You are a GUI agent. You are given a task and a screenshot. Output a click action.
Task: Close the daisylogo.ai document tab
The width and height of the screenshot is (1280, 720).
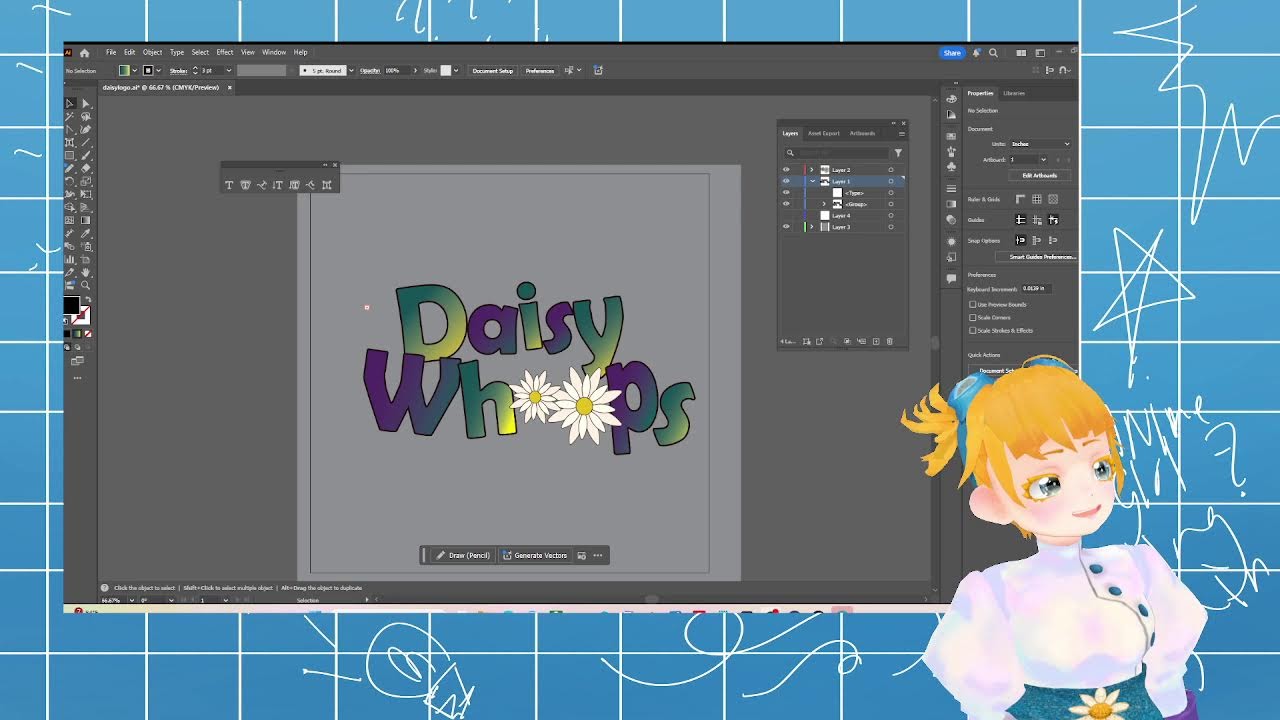(x=230, y=88)
